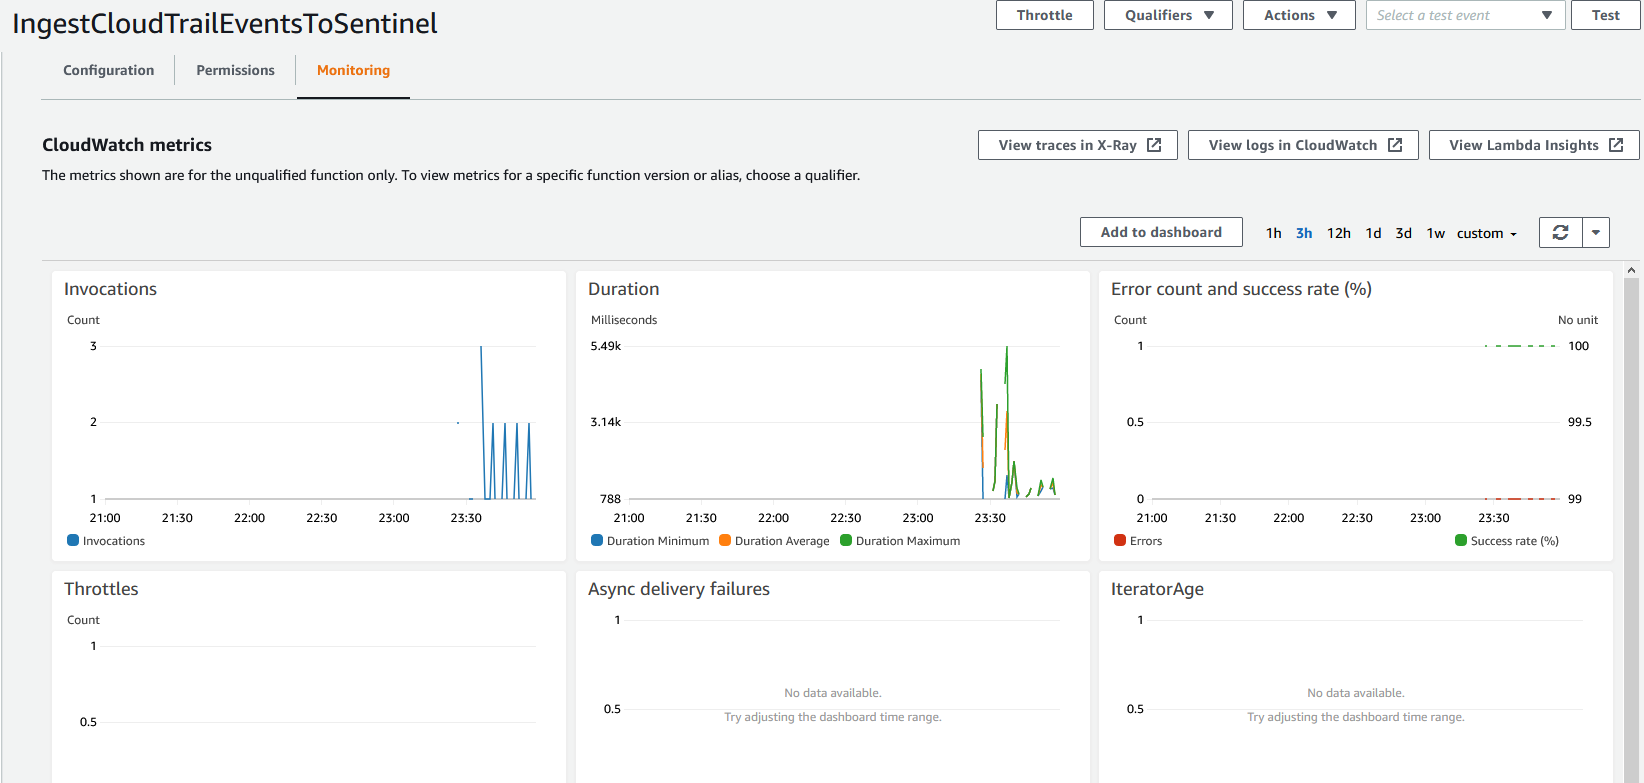Image resolution: width=1644 pixels, height=783 pixels.
Task: Click the Test button
Action: tap(1605, 15)
